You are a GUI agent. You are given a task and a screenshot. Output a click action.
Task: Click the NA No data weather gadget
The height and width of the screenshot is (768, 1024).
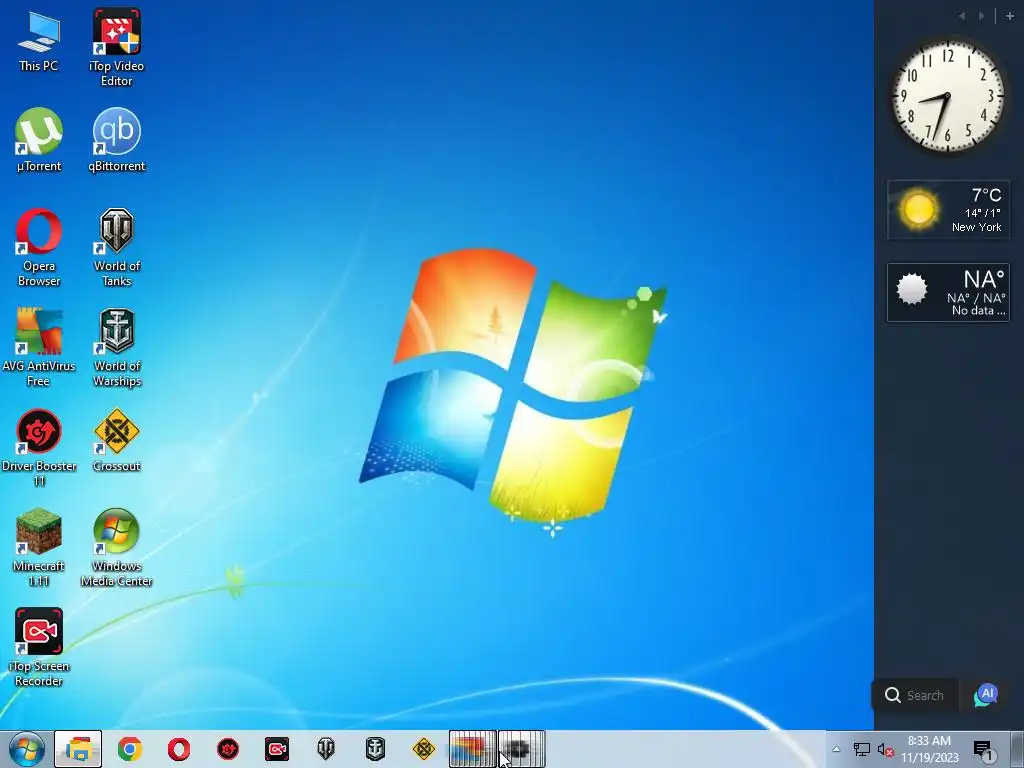(x=948, y=293)
